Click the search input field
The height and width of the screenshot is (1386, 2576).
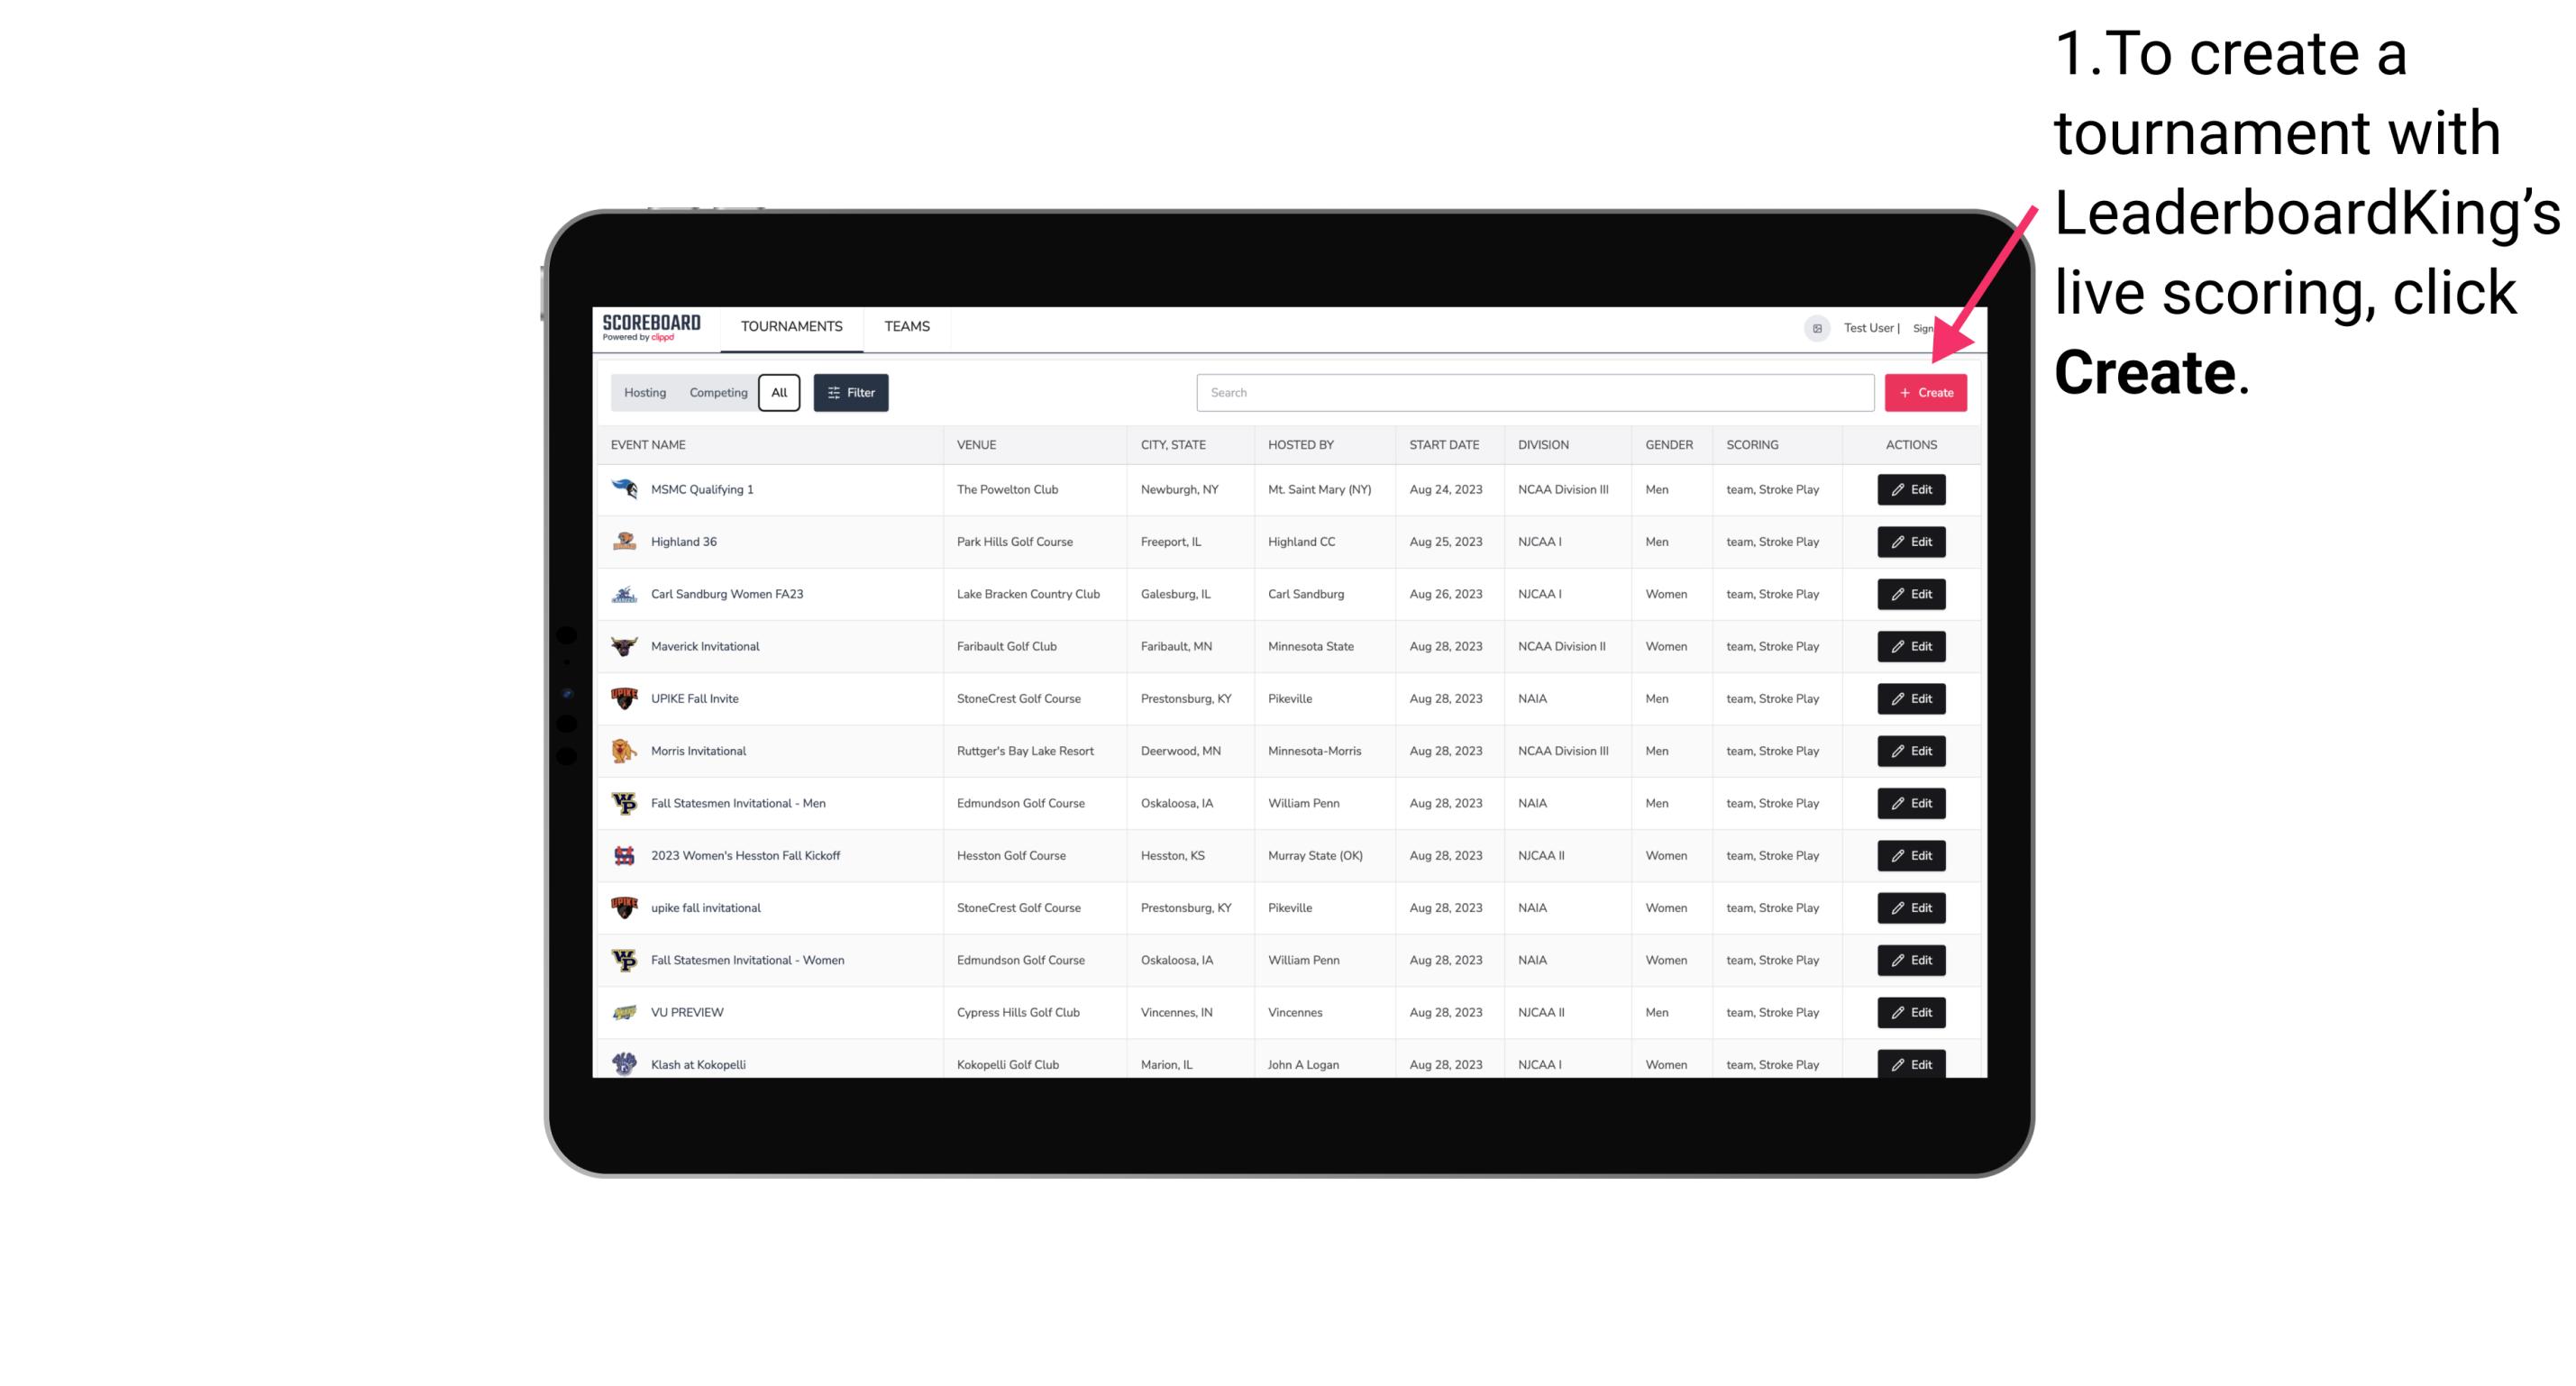tap(1535, 393)
